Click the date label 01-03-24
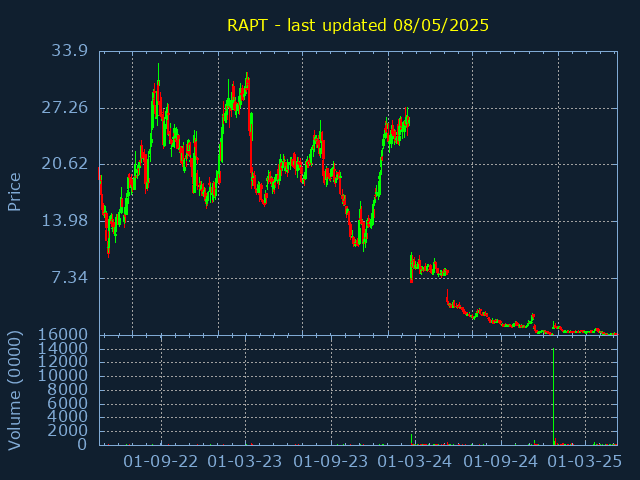Image resolution: width=640 pixels, height=480 pixels. pos(415,462)
